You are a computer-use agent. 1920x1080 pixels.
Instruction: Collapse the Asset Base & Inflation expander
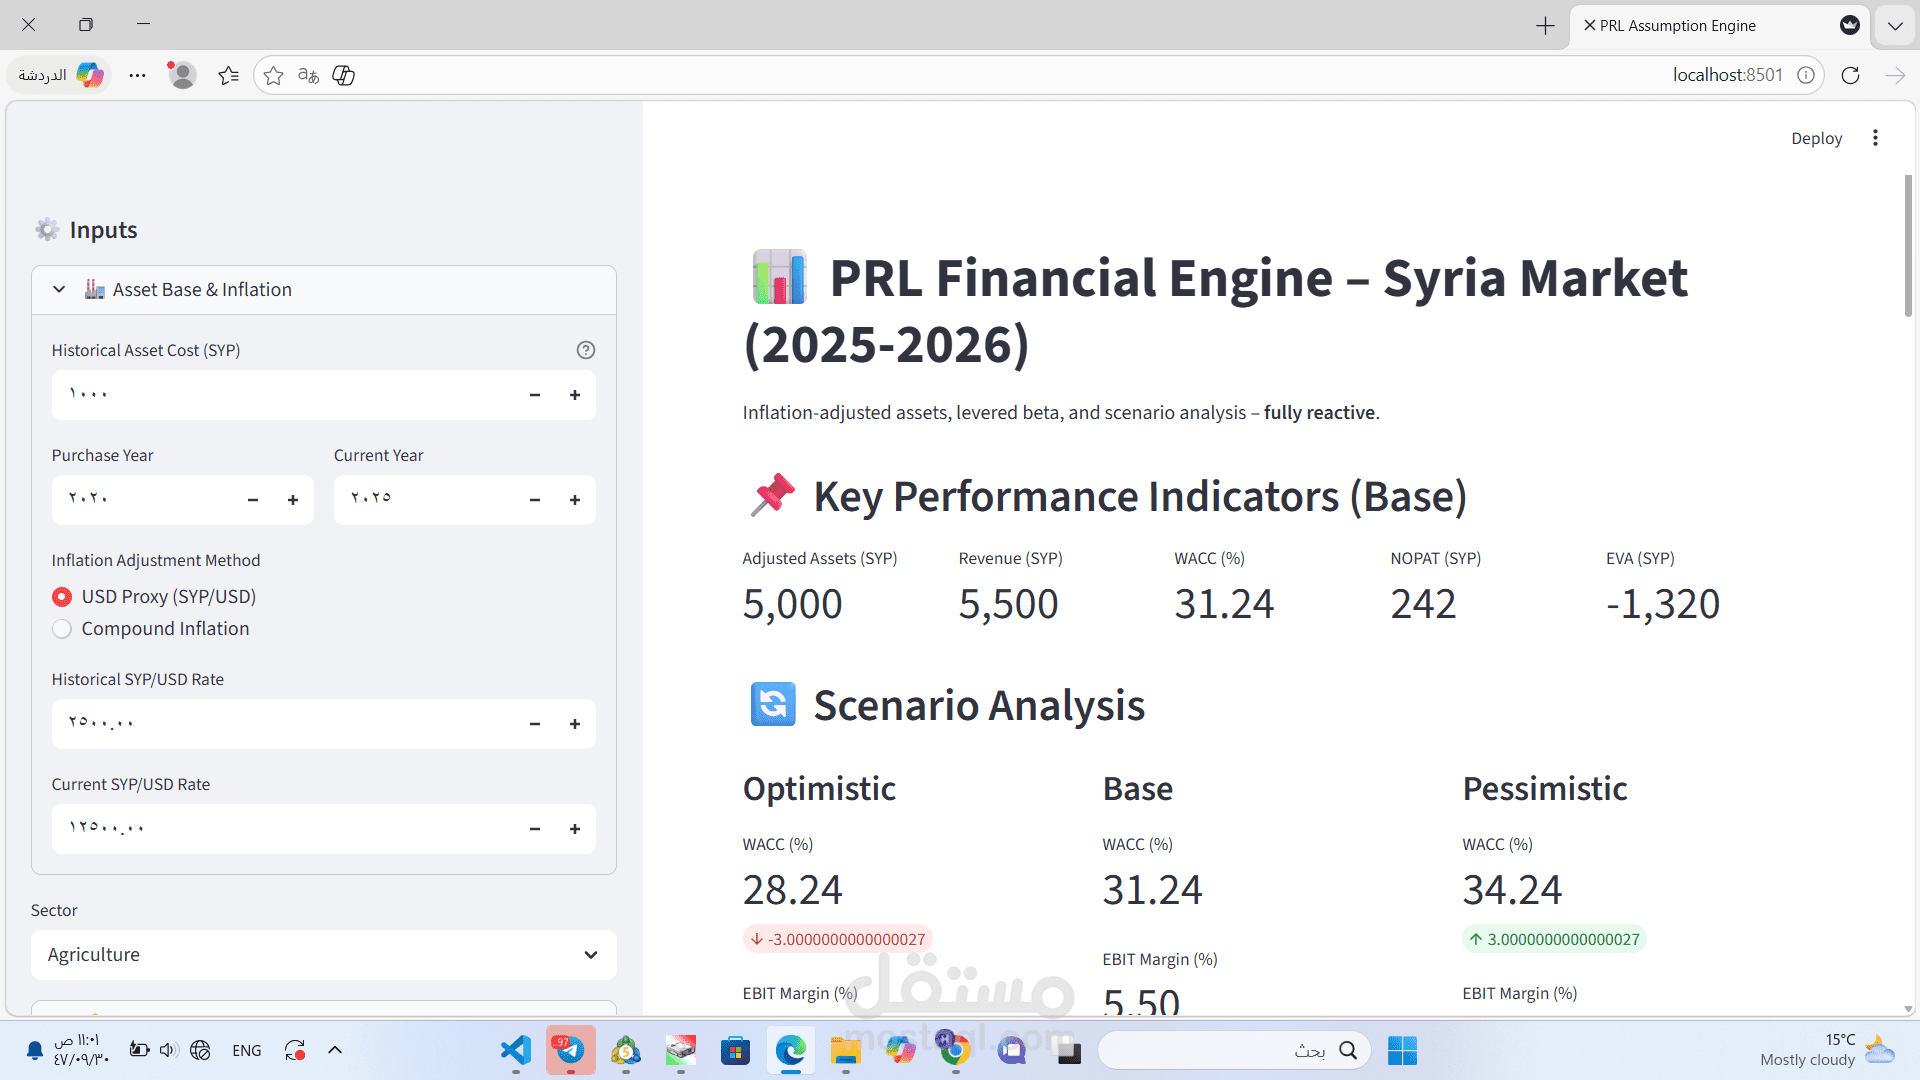point(324,290)
